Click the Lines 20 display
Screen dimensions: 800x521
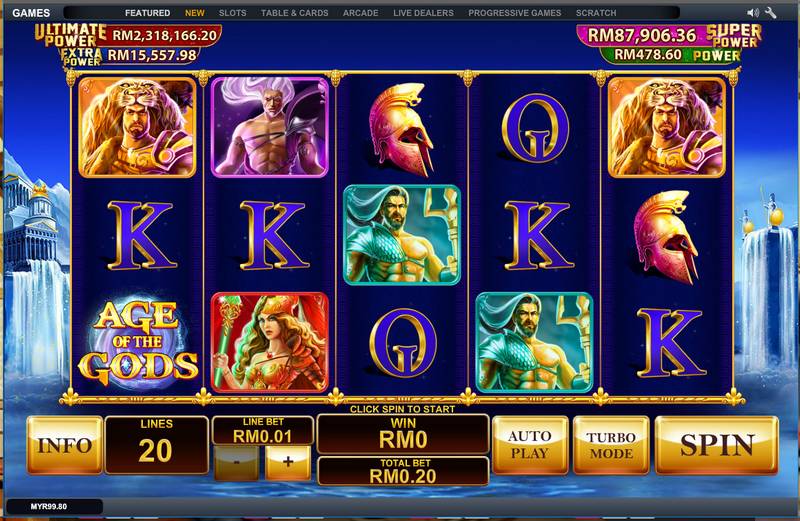click(x=157, y=445)
